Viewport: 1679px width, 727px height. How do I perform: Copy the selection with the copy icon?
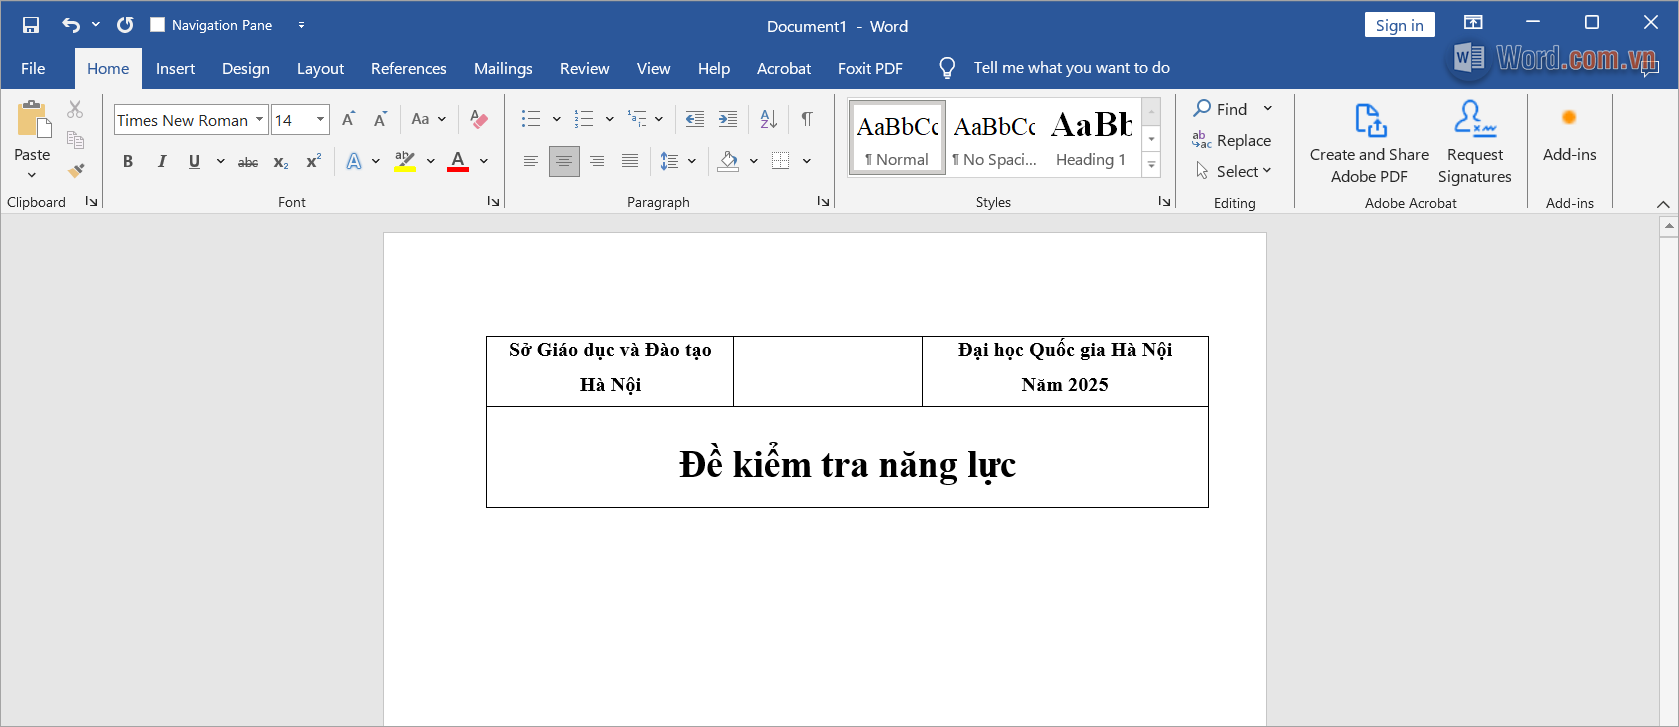click(x=75, y=140)
